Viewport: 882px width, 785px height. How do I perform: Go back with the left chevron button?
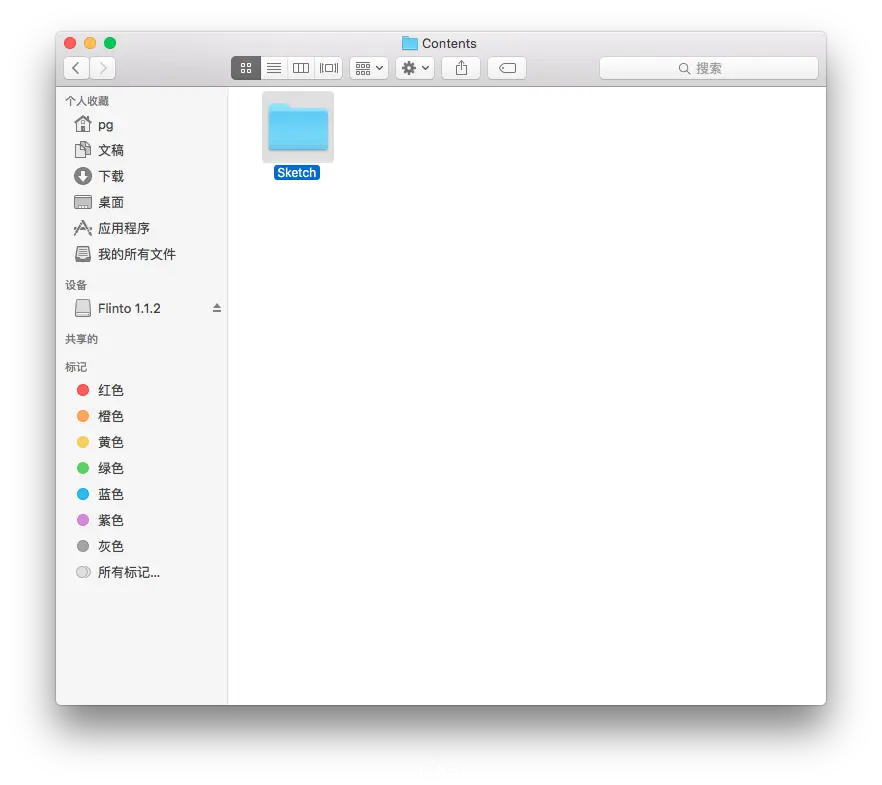tap(76, 68)
